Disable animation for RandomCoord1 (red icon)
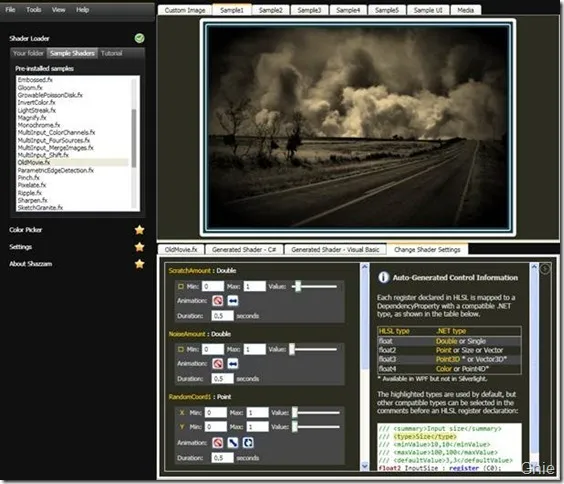This screenshot has width=564, height=484. (x=217, y=443)
